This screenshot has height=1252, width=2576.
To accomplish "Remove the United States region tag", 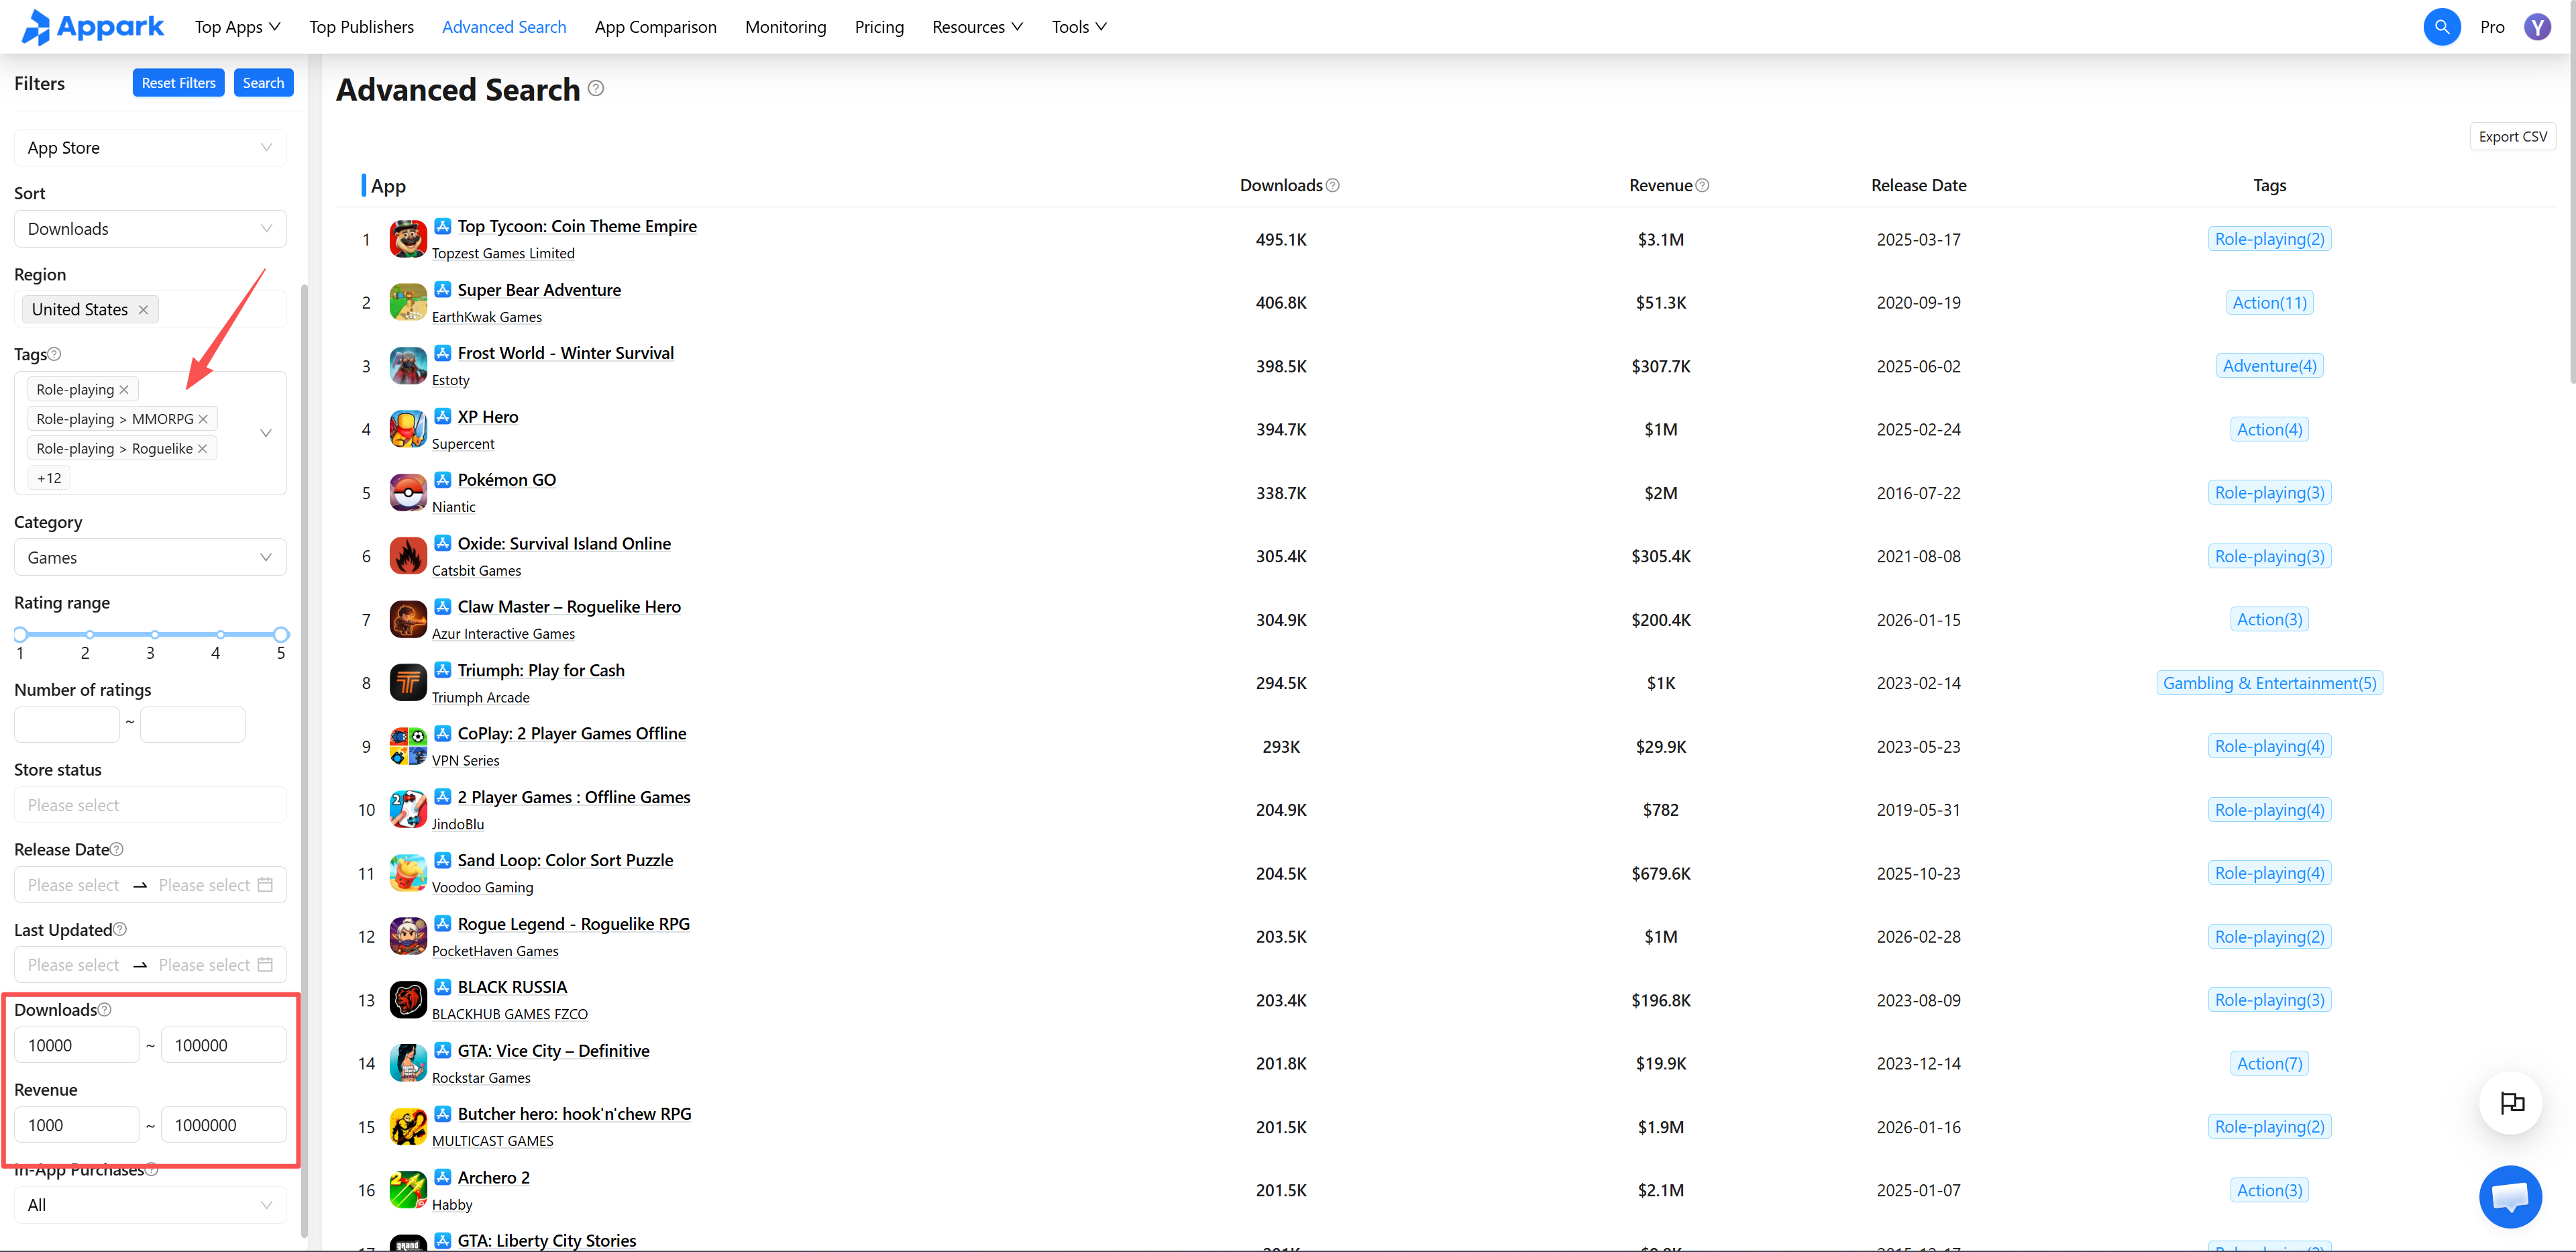I will click(143, 310).
